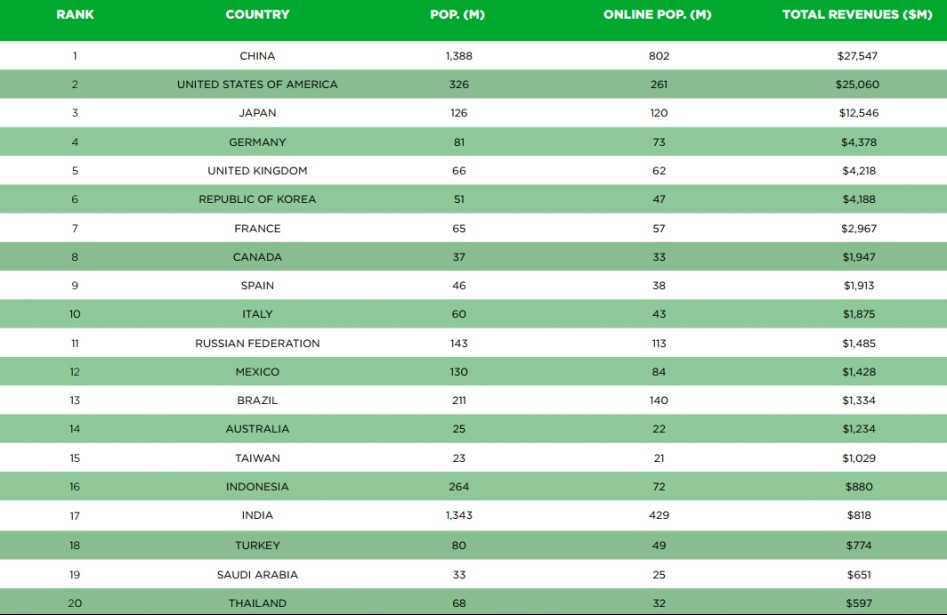This screenshot has height=615, width=947.
Task: Click the $1,029 Taiwan revenue cell
Action: (857, 458)
